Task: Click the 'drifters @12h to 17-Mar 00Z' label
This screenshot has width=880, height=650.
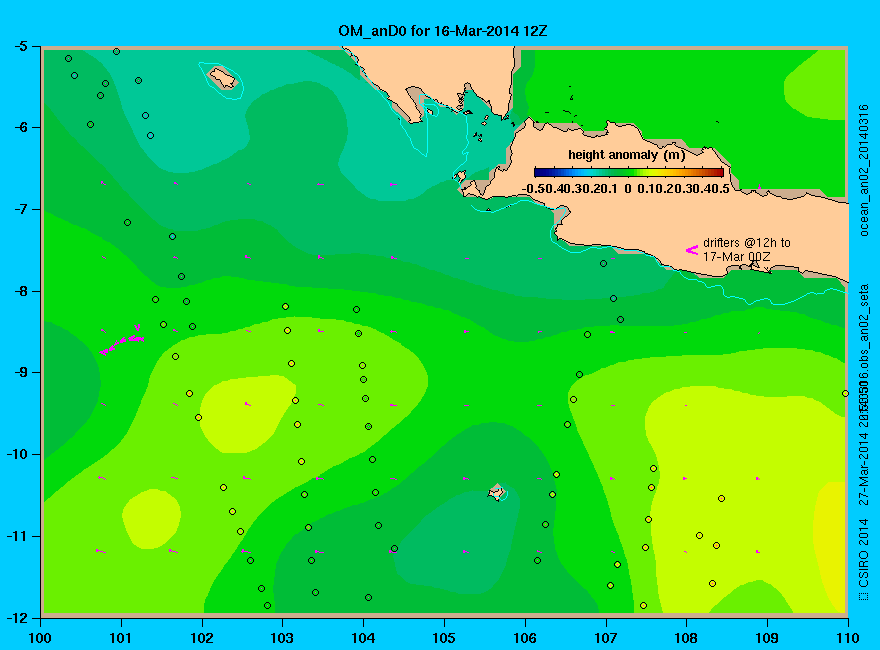Action: tap(746, 250)
